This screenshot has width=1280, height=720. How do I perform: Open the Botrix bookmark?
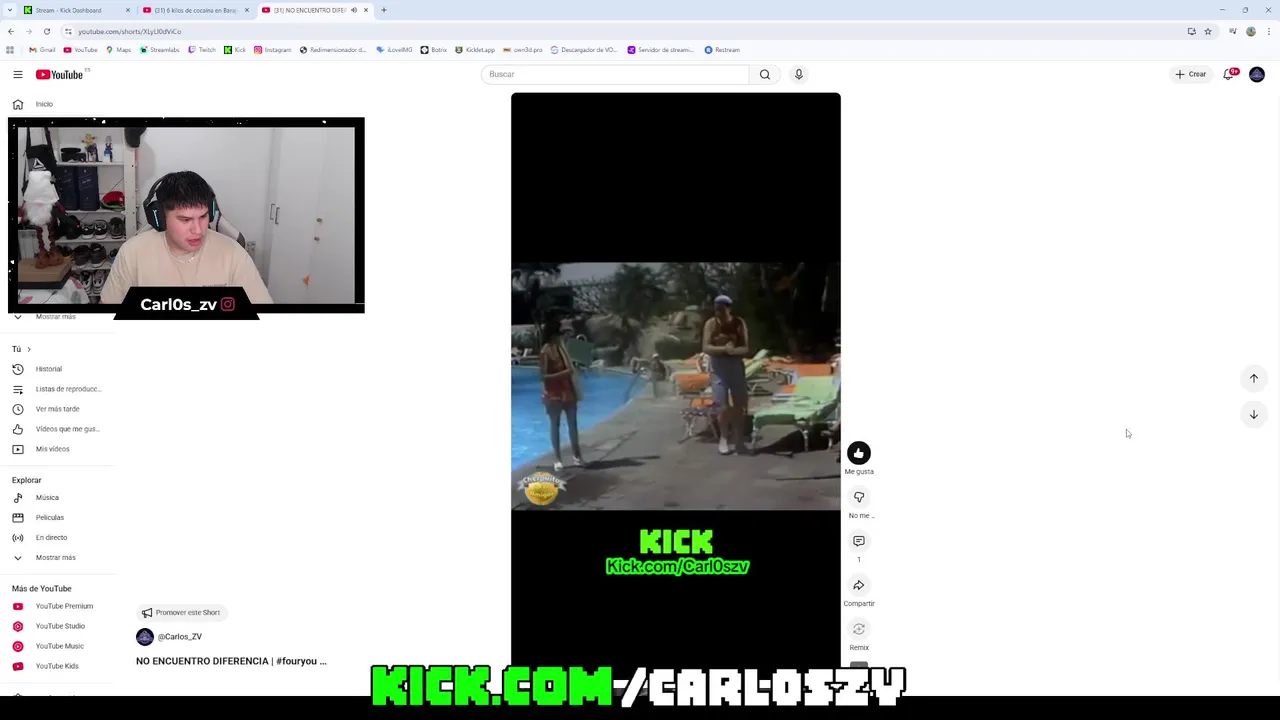(434, 50)
